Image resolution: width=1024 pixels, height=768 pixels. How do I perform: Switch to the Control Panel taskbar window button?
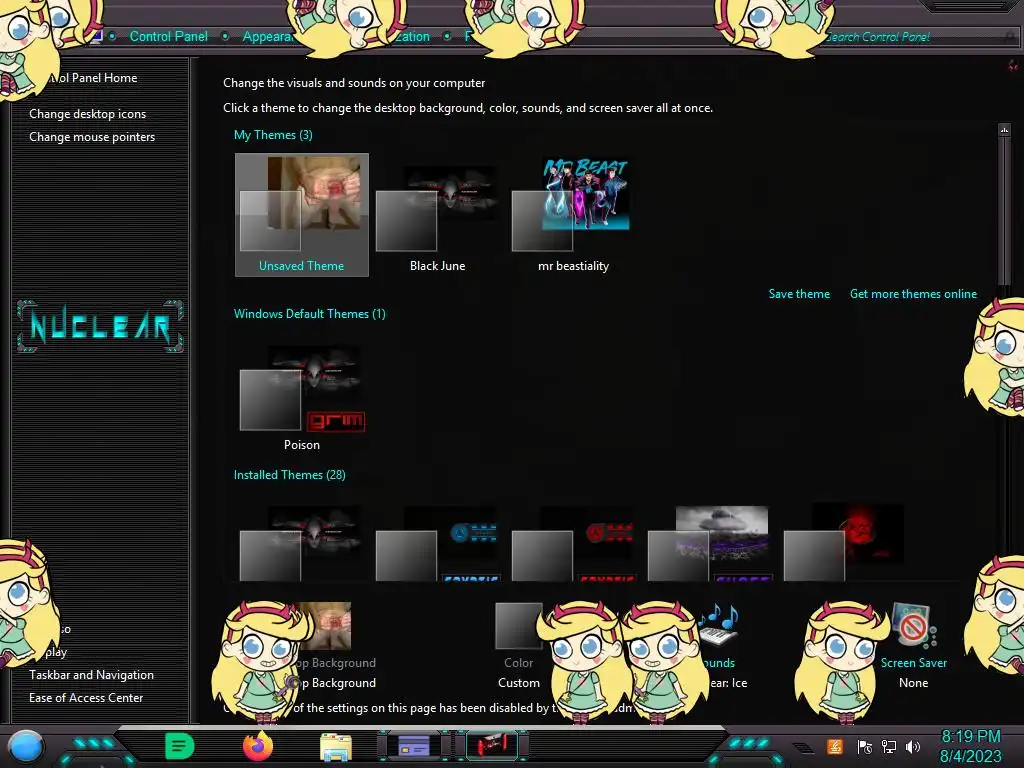click(x=414, y=745)
